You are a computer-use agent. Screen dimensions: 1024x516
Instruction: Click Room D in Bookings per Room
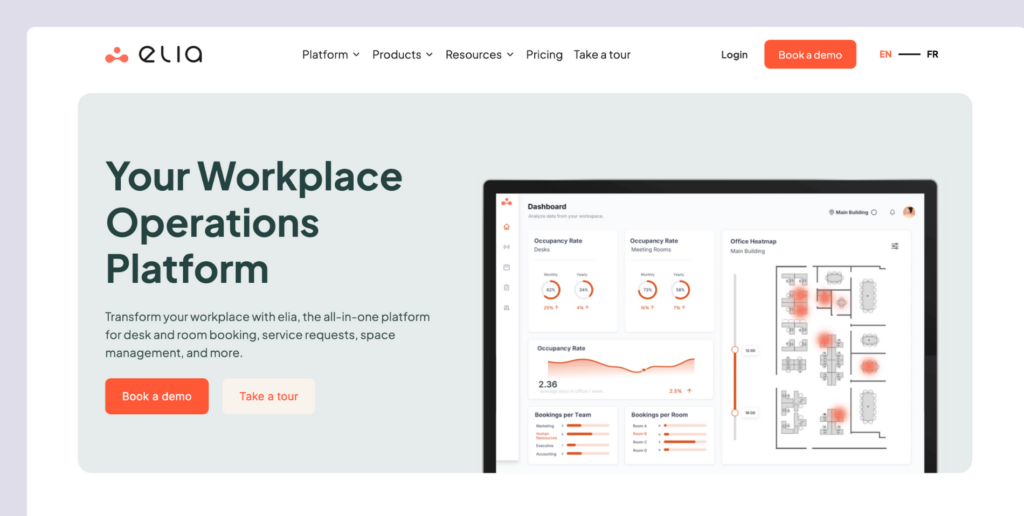tap(669, 450)
